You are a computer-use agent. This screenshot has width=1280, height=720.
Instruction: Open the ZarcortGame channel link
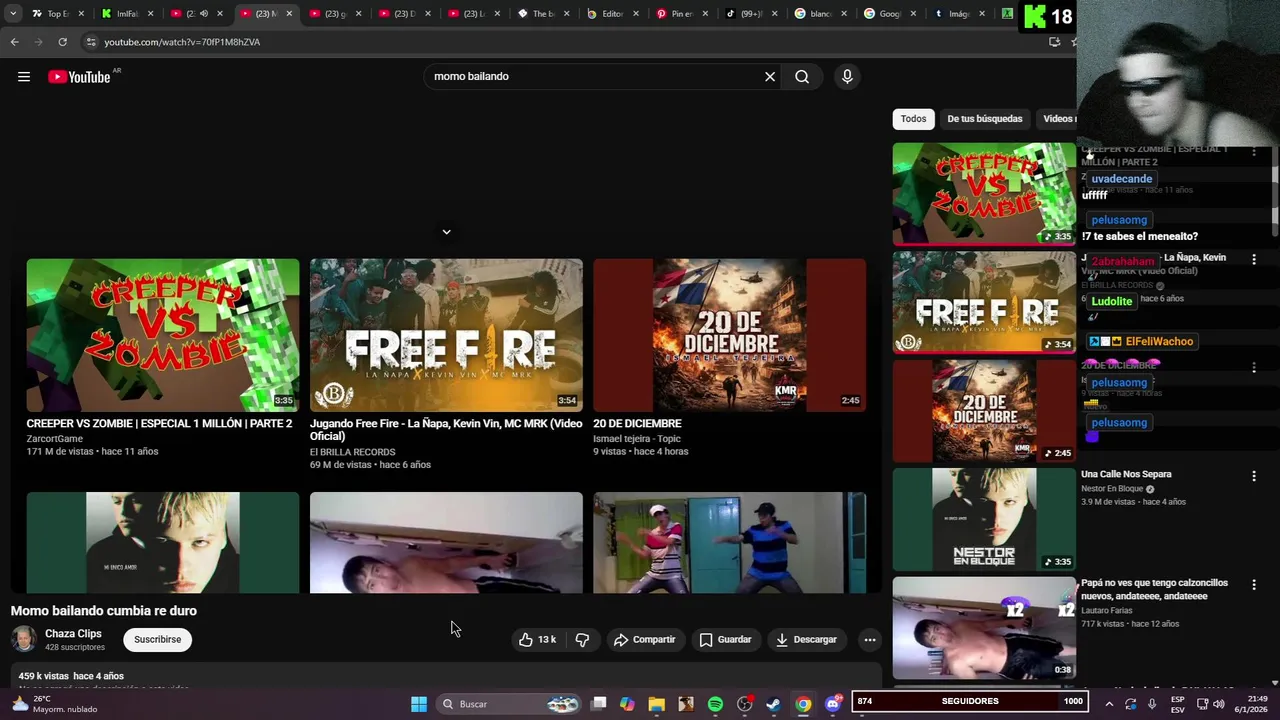55,439
